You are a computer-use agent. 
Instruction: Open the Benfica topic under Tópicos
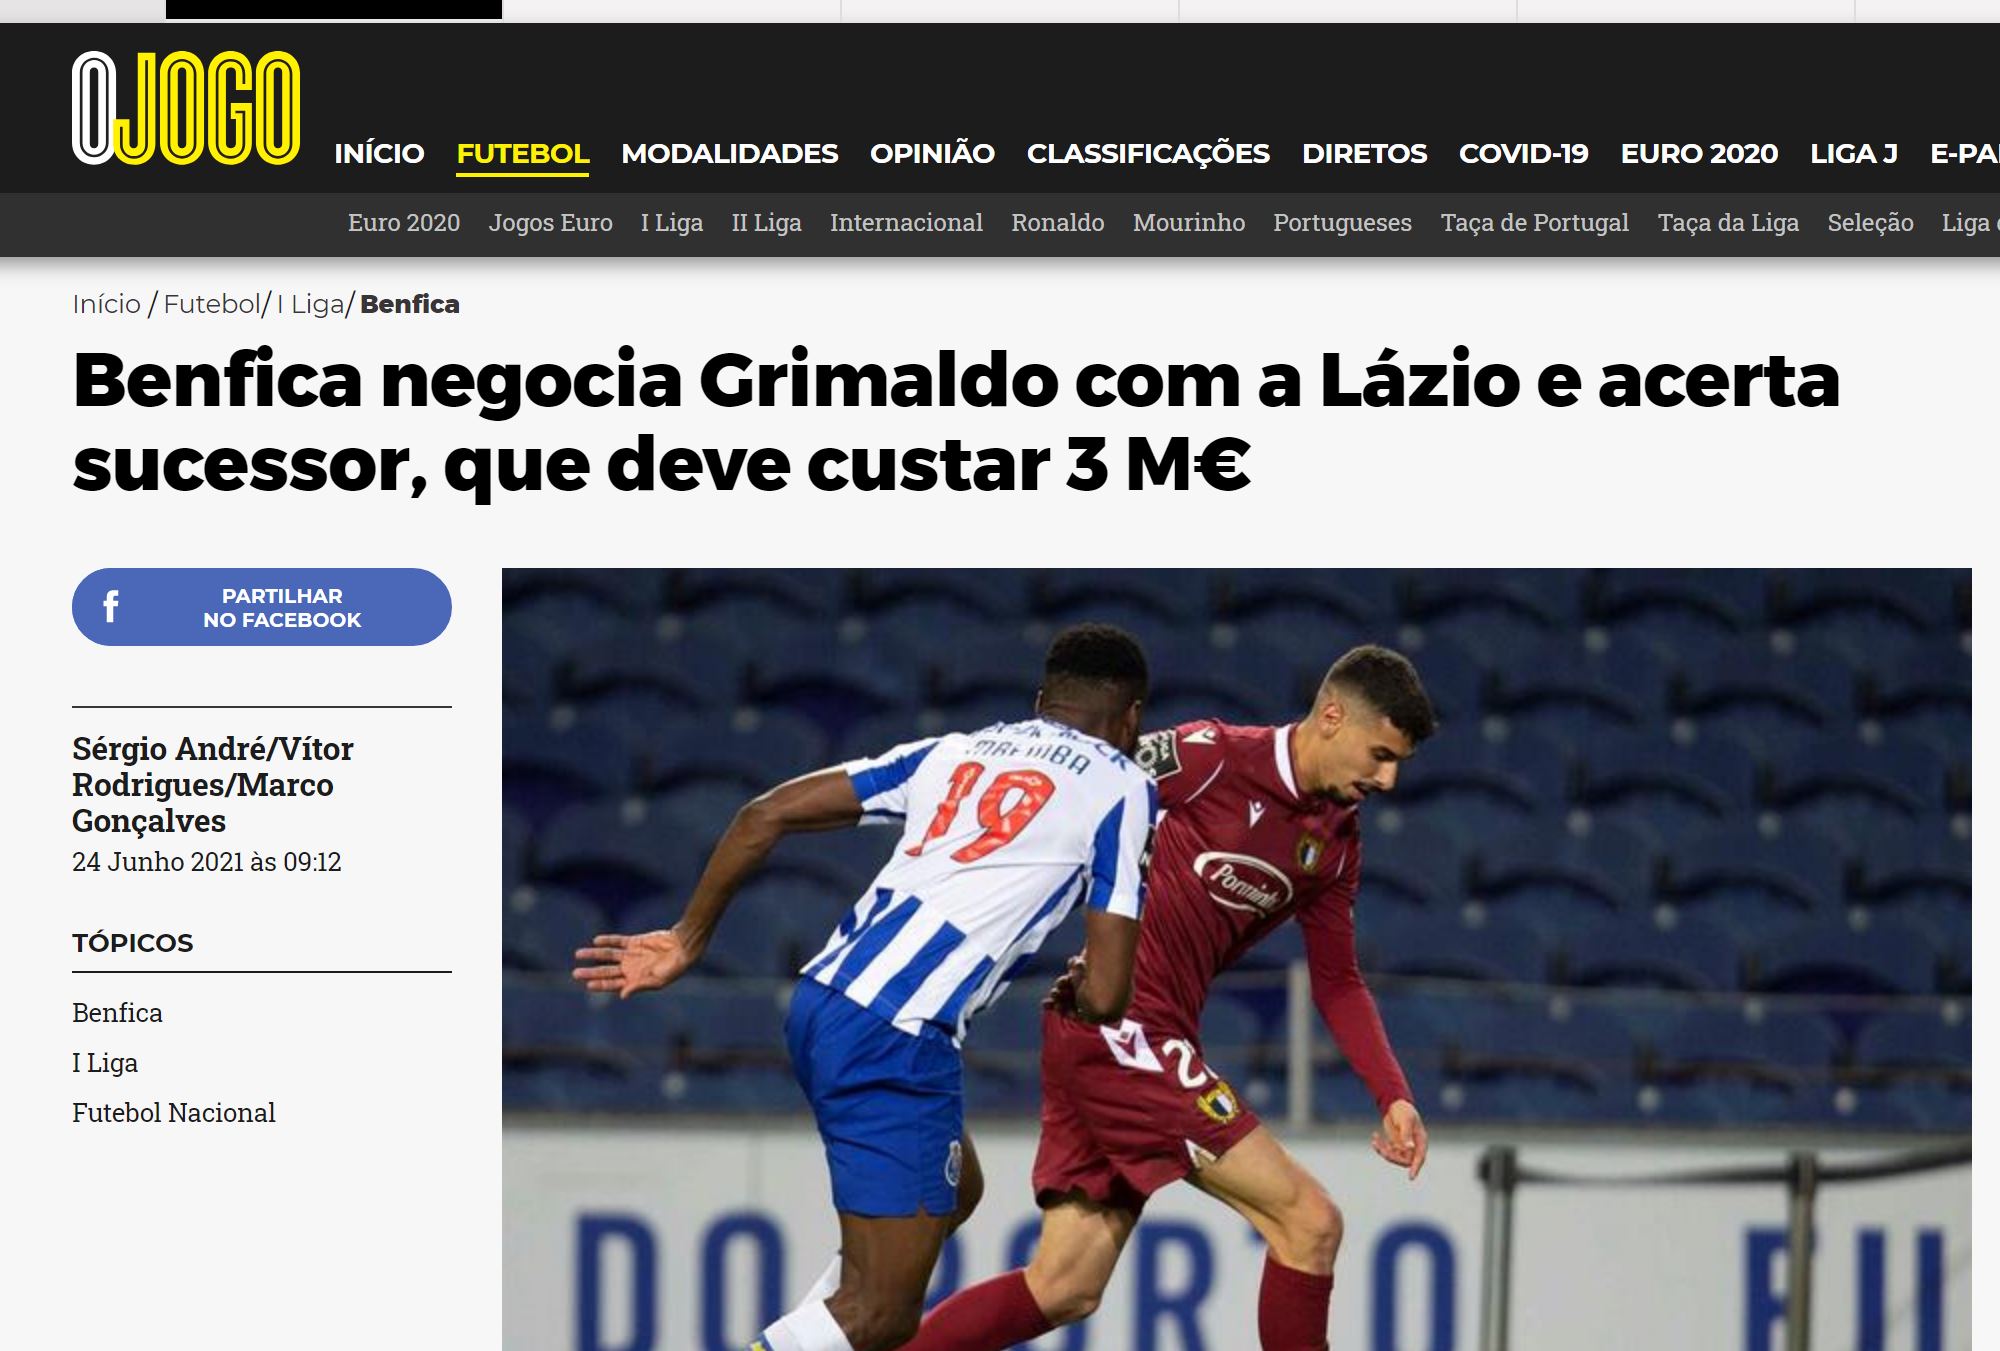pyautogui.click(x=117, y=1012)
